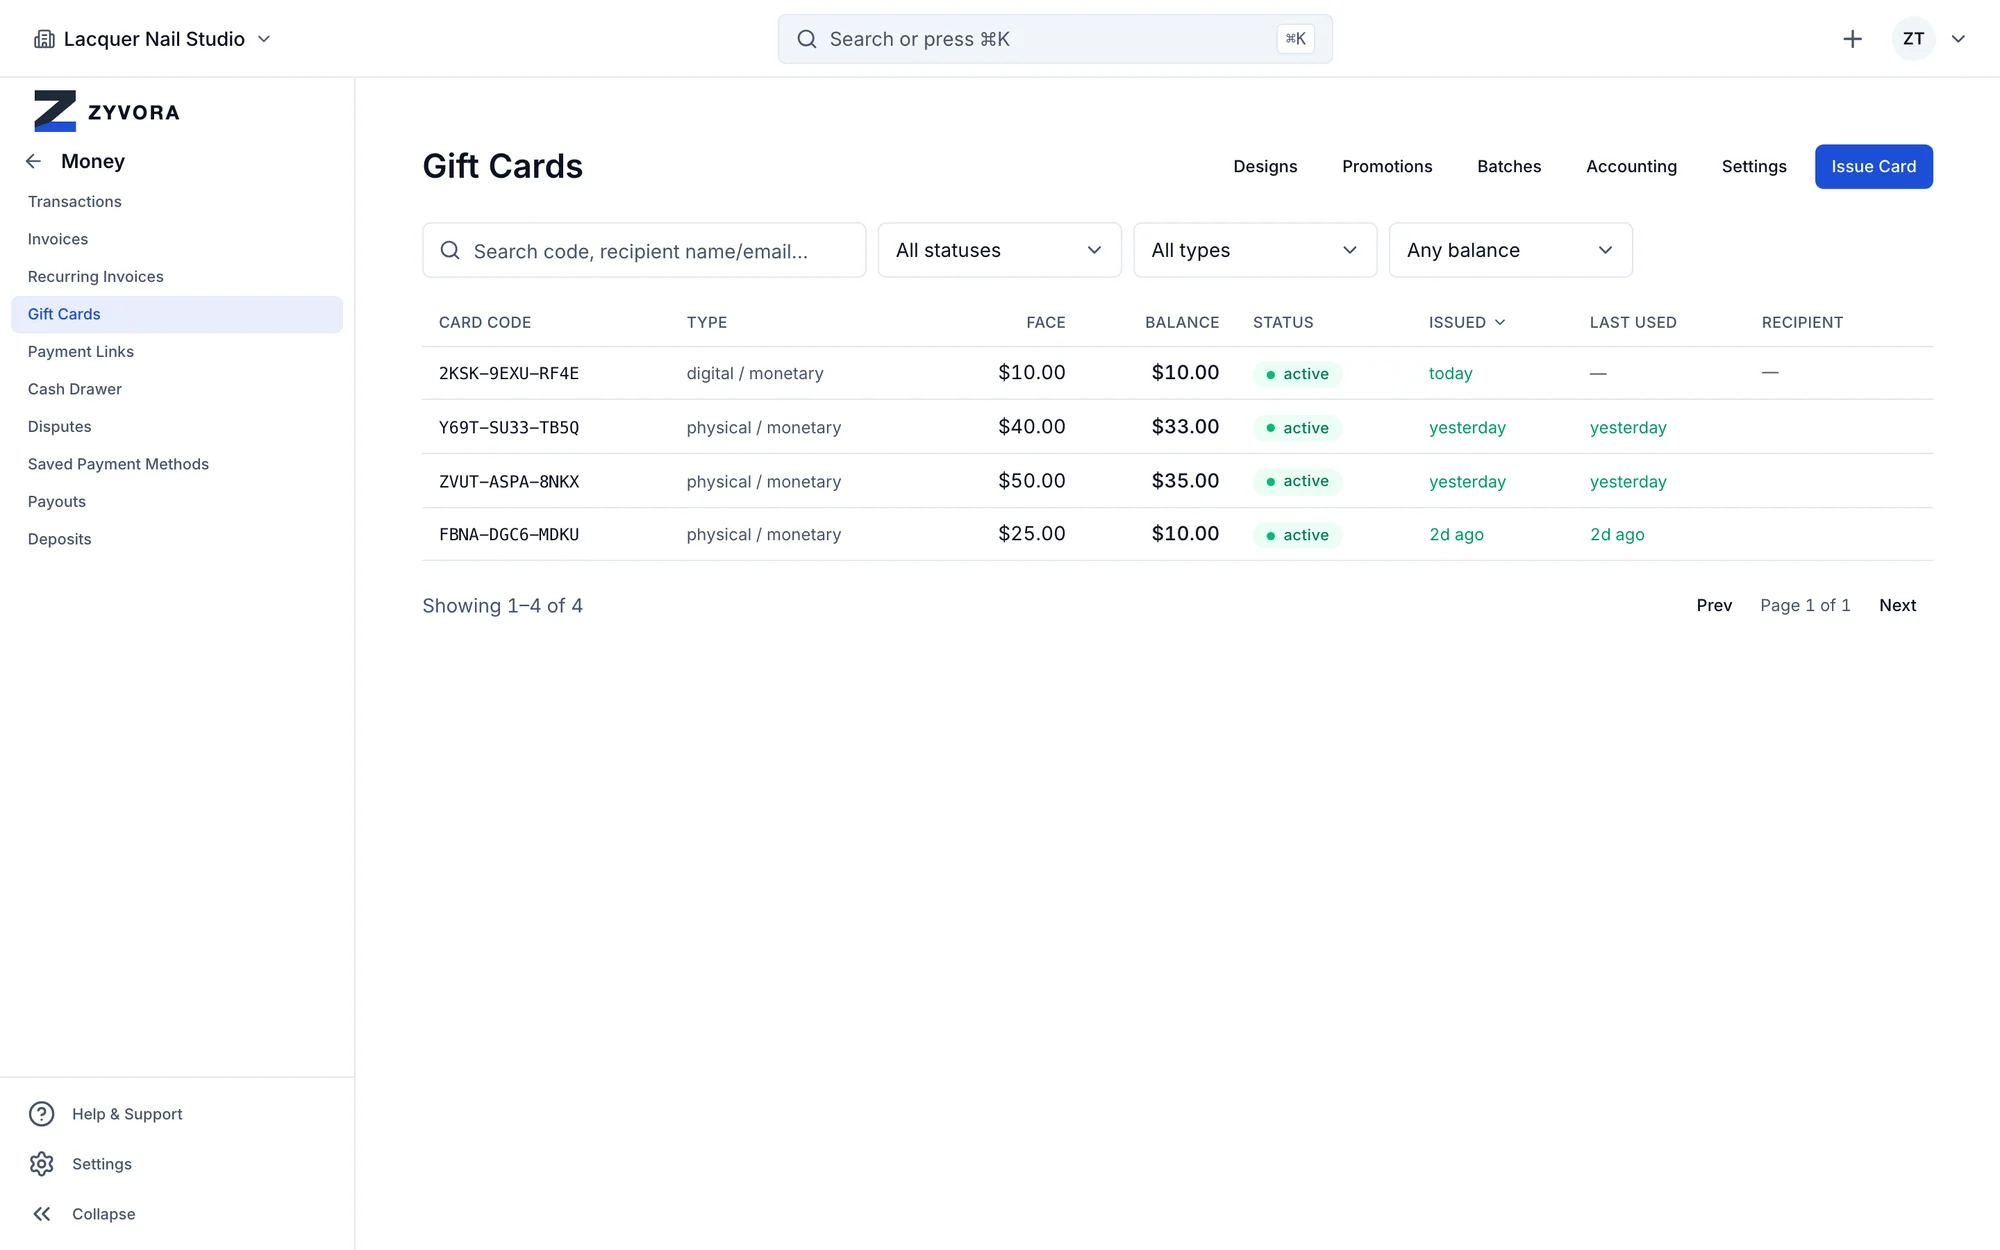This screenshot has width=2000, height=1250.
Task: Click the Collapse double-chevron icon
Action: (x=42, y=1214)
